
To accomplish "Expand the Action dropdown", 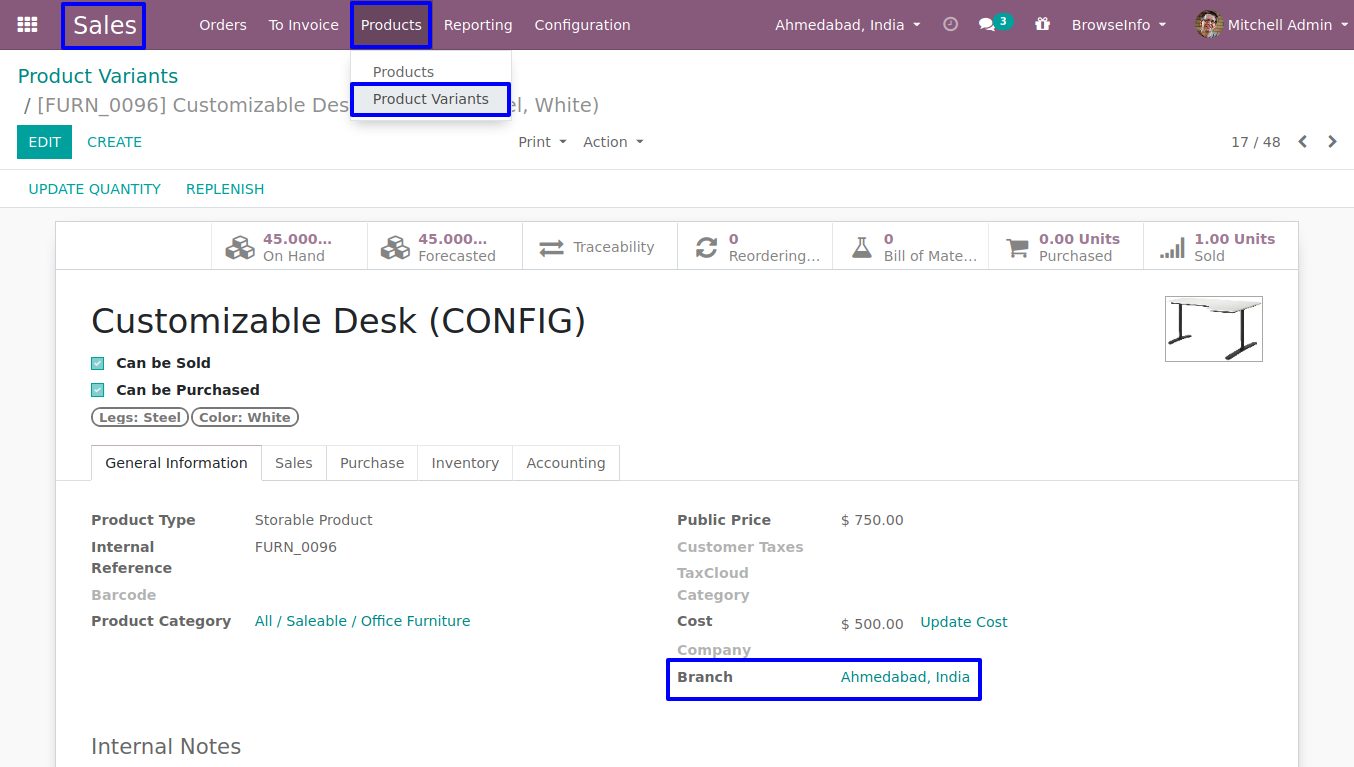I will coord(613,142).
